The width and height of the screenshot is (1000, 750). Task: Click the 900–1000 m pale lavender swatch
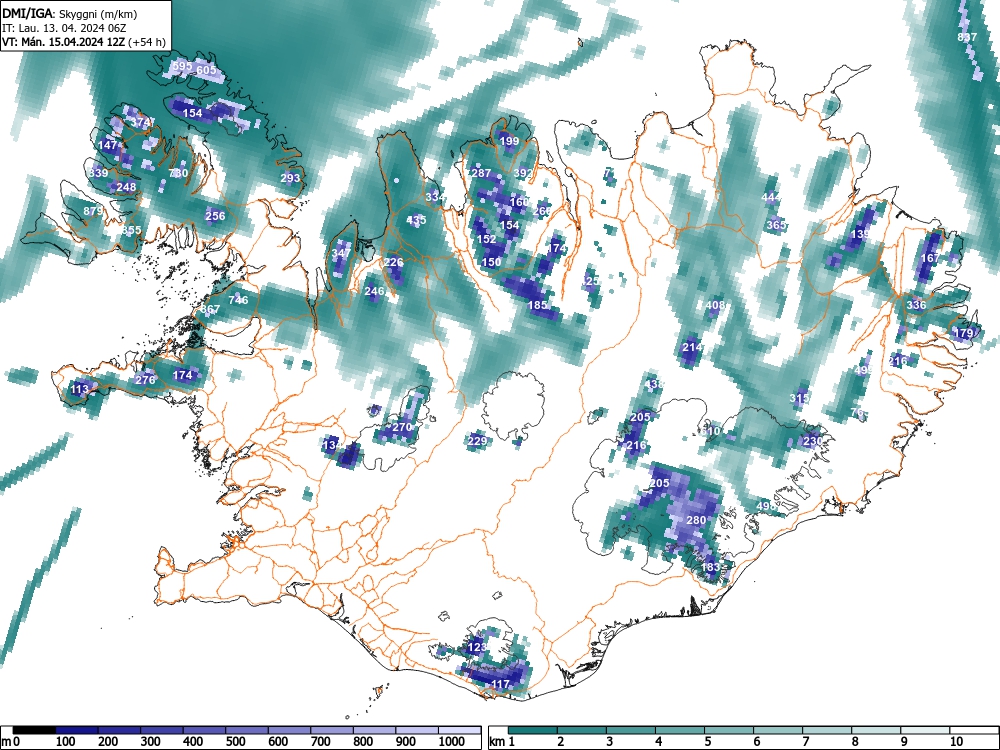pos(416,730)
